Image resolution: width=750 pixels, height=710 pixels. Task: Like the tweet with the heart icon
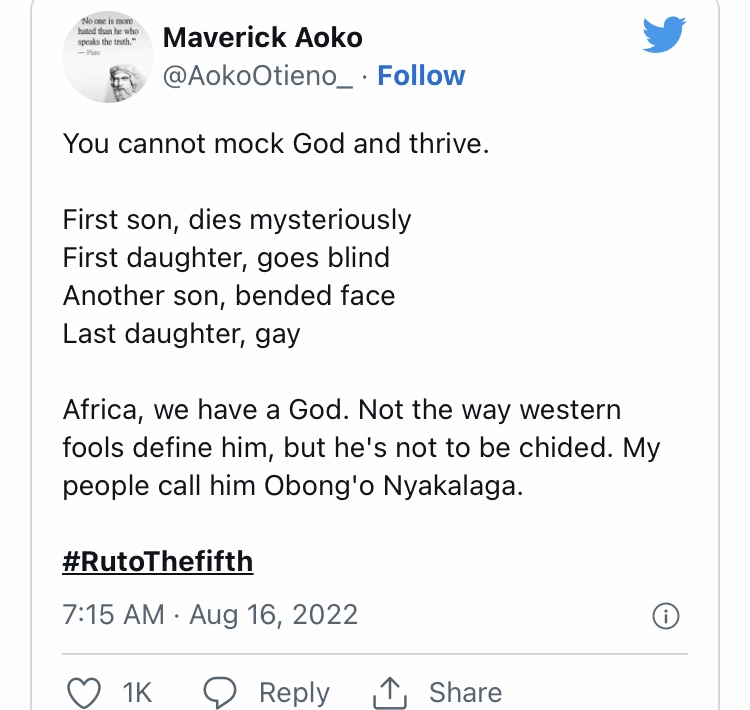[x=84, y=692]
